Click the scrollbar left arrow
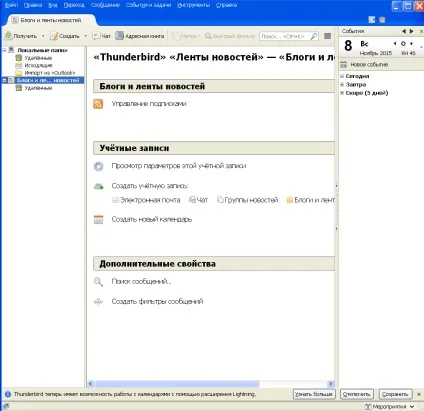Viewport: 424px width, 411px height. point(91,384)
